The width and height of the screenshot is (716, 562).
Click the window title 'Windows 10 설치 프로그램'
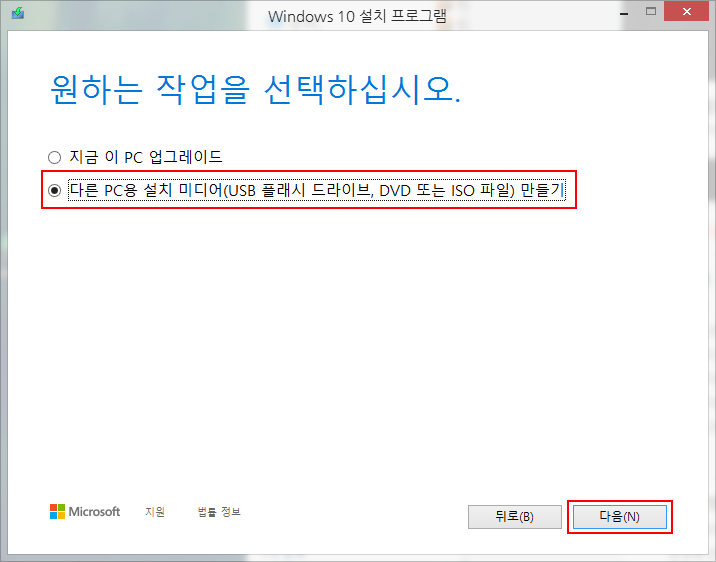pyautogui.click(x=357, y=16)
